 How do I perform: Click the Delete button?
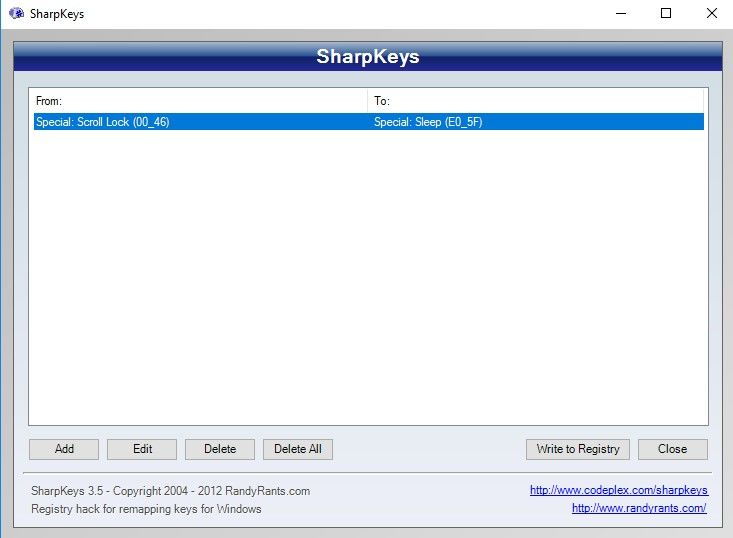coord(220,449)
